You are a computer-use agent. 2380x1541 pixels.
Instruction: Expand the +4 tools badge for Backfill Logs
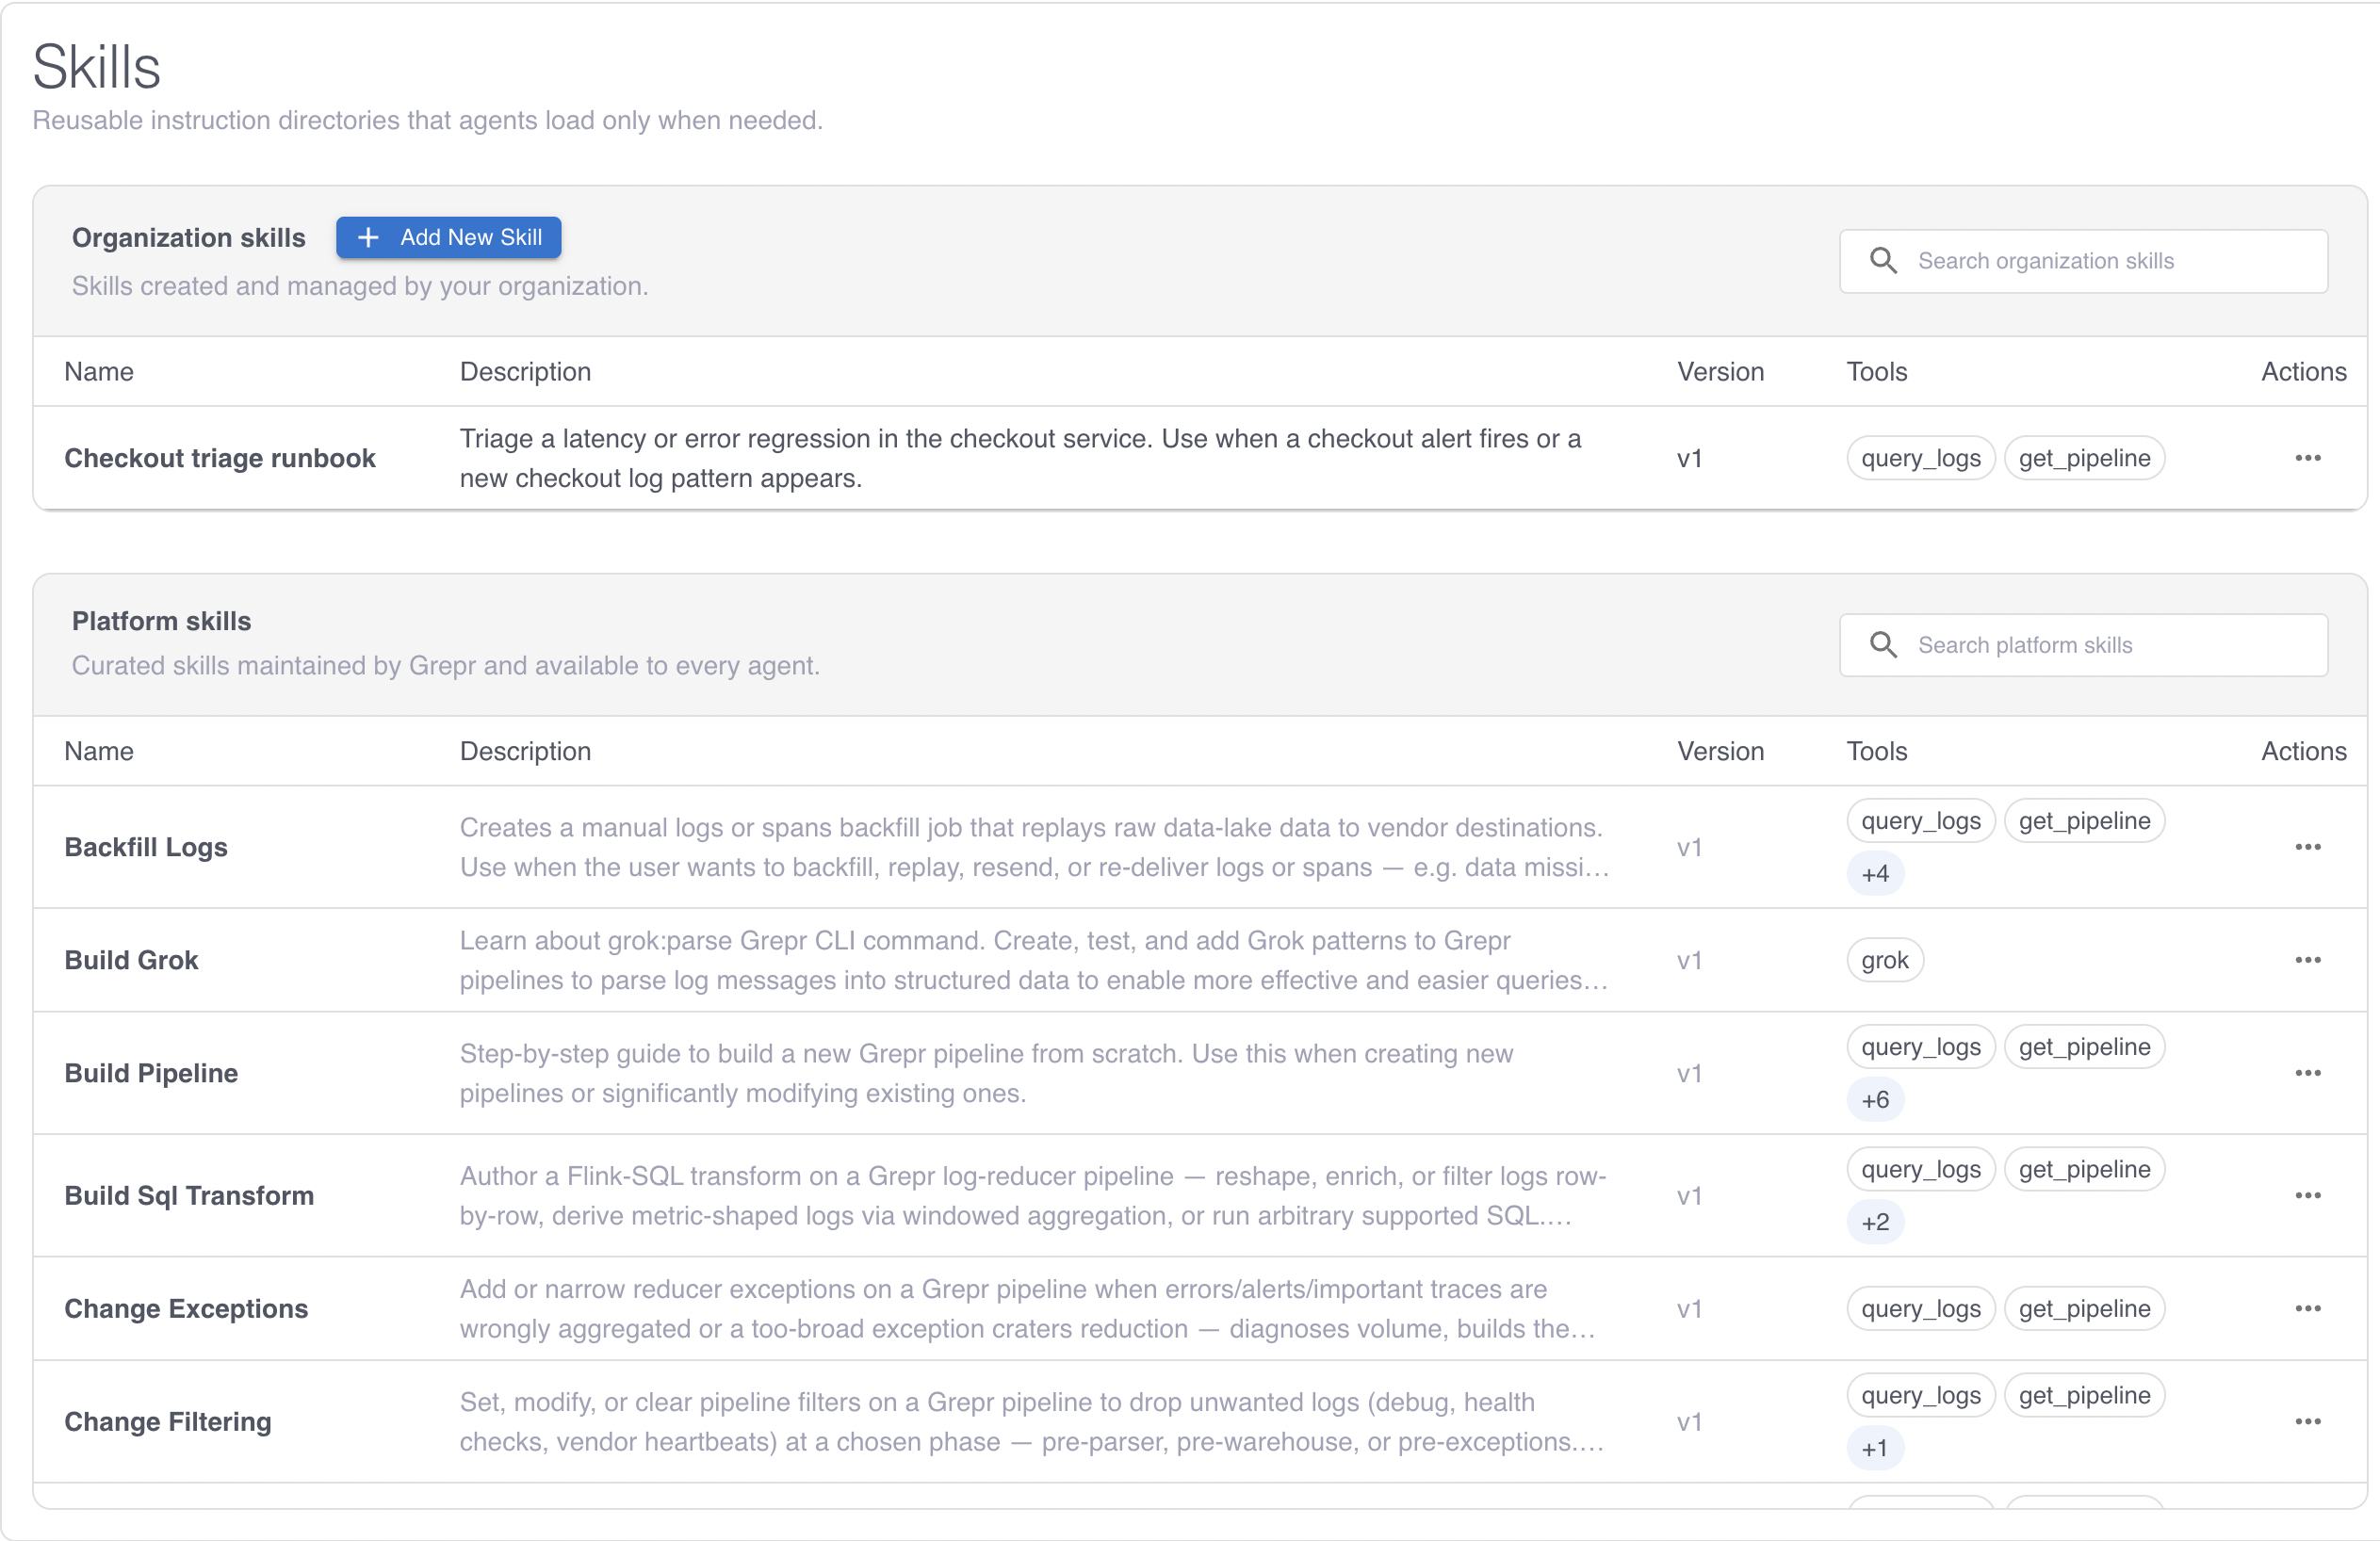coord(1875,874)
